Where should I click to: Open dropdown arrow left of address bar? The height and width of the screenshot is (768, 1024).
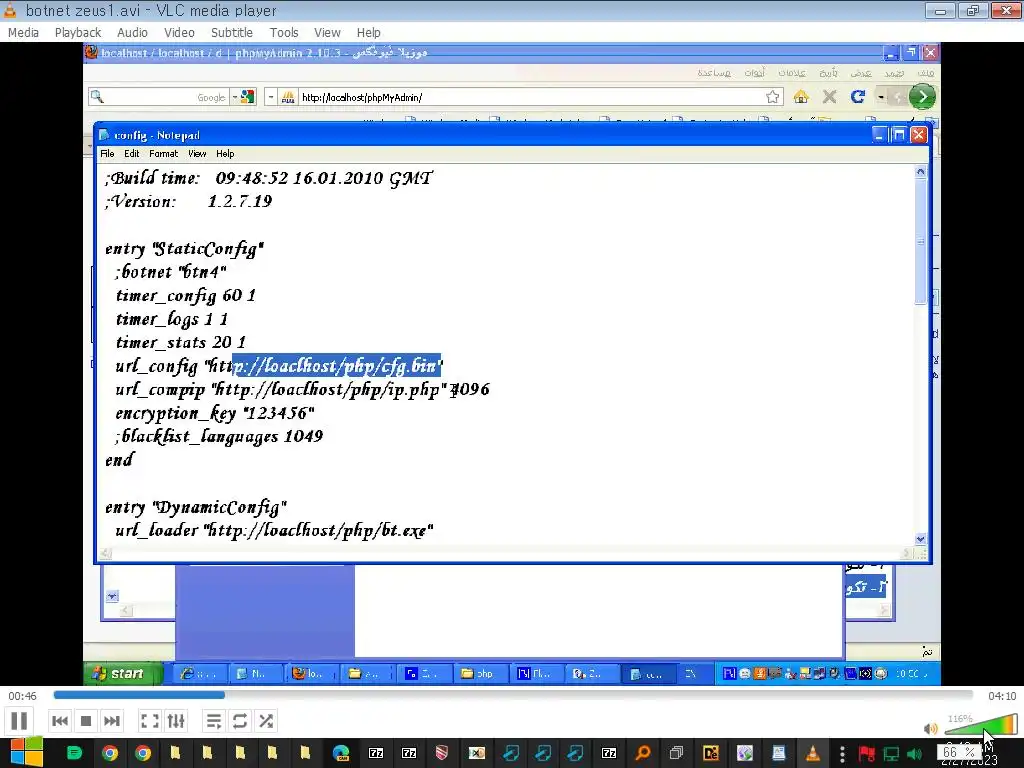270,97
